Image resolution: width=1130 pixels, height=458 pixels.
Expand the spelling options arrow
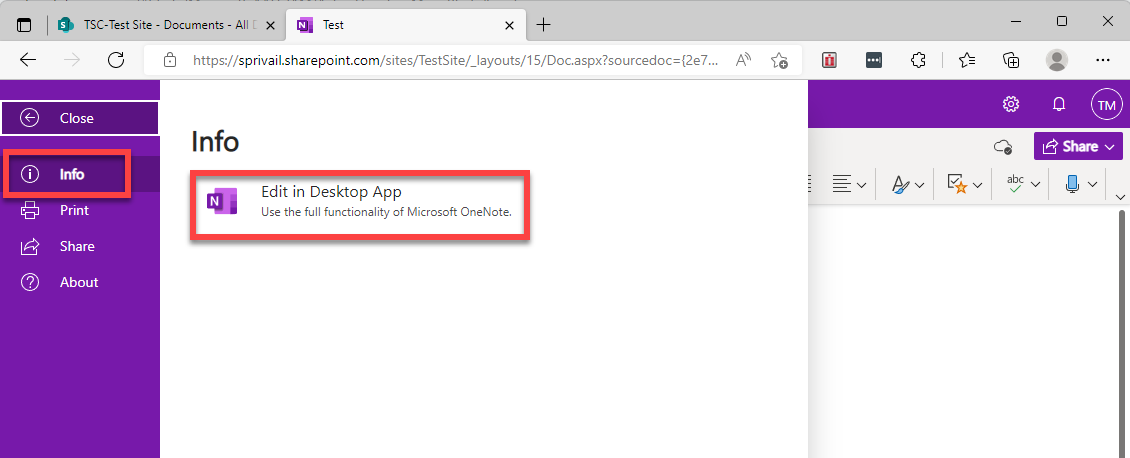1035,185
